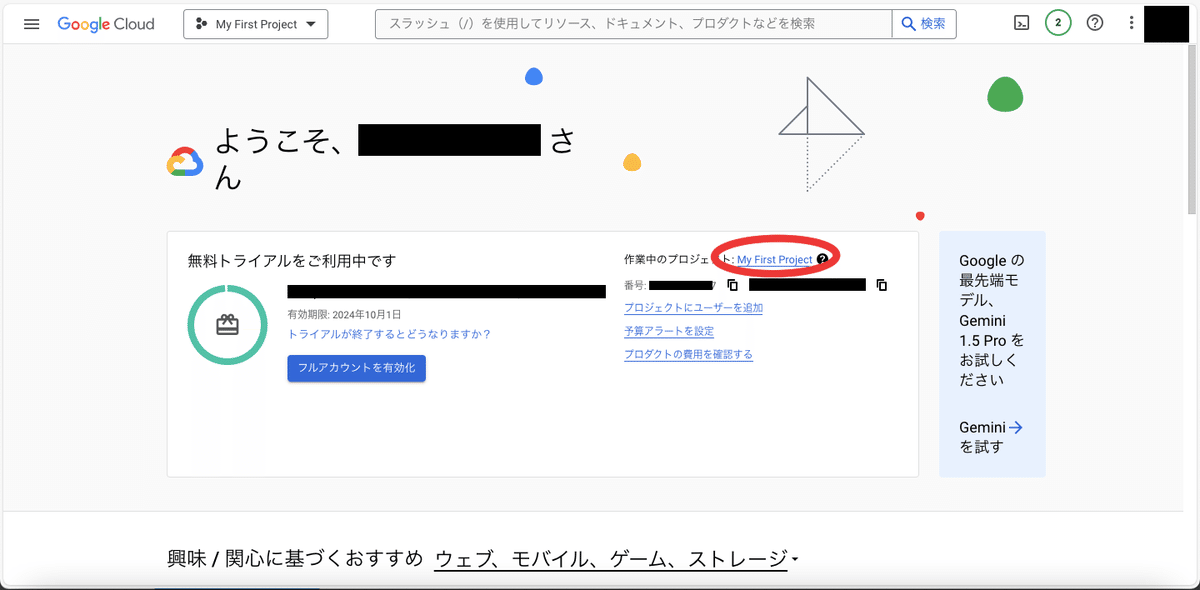The width and height of the screenshot is (1200, 590).
Task: Copy the project number
Action: (733, 285)
